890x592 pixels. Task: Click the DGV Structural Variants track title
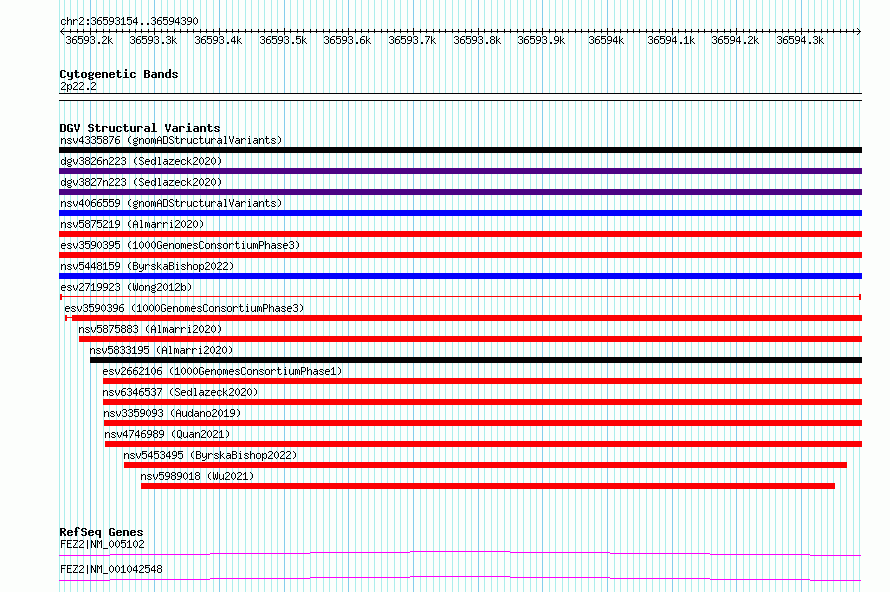coord(140,128)
